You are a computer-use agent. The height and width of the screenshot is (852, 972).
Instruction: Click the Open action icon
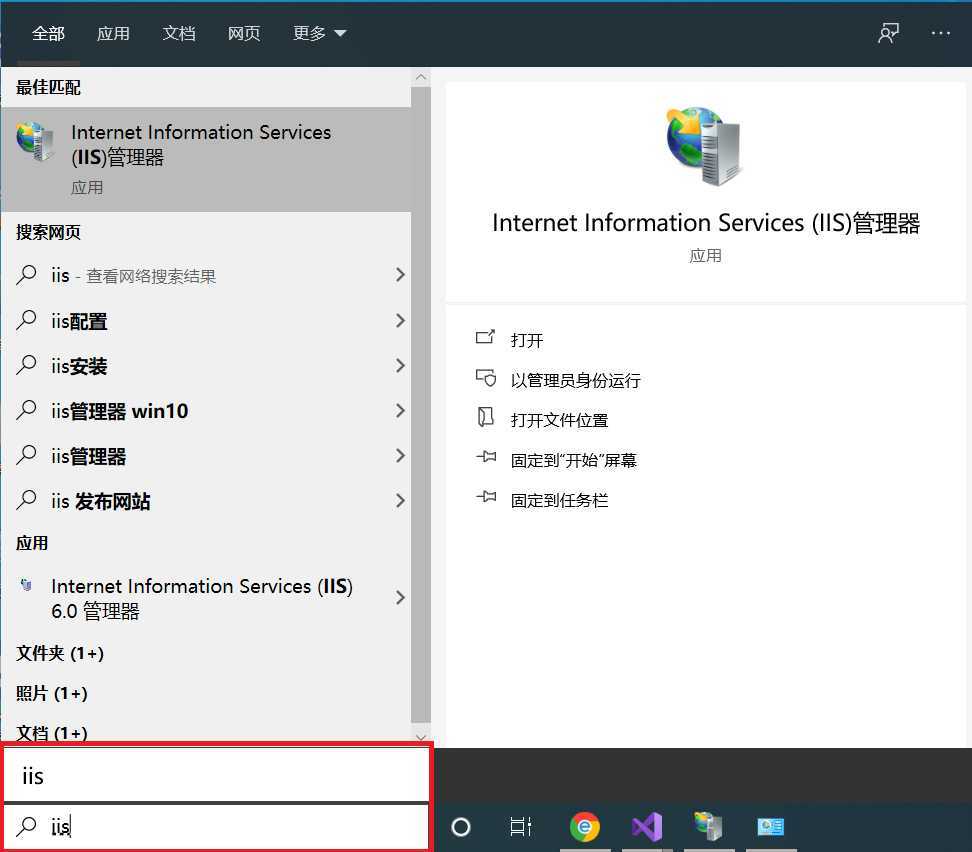coord(485,337)
